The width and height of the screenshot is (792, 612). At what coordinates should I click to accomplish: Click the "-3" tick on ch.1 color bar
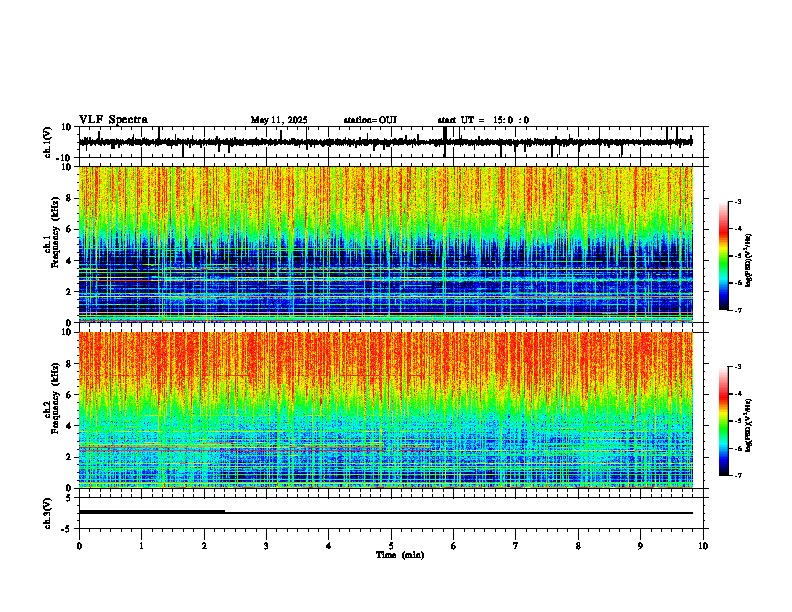pos(738,201)
